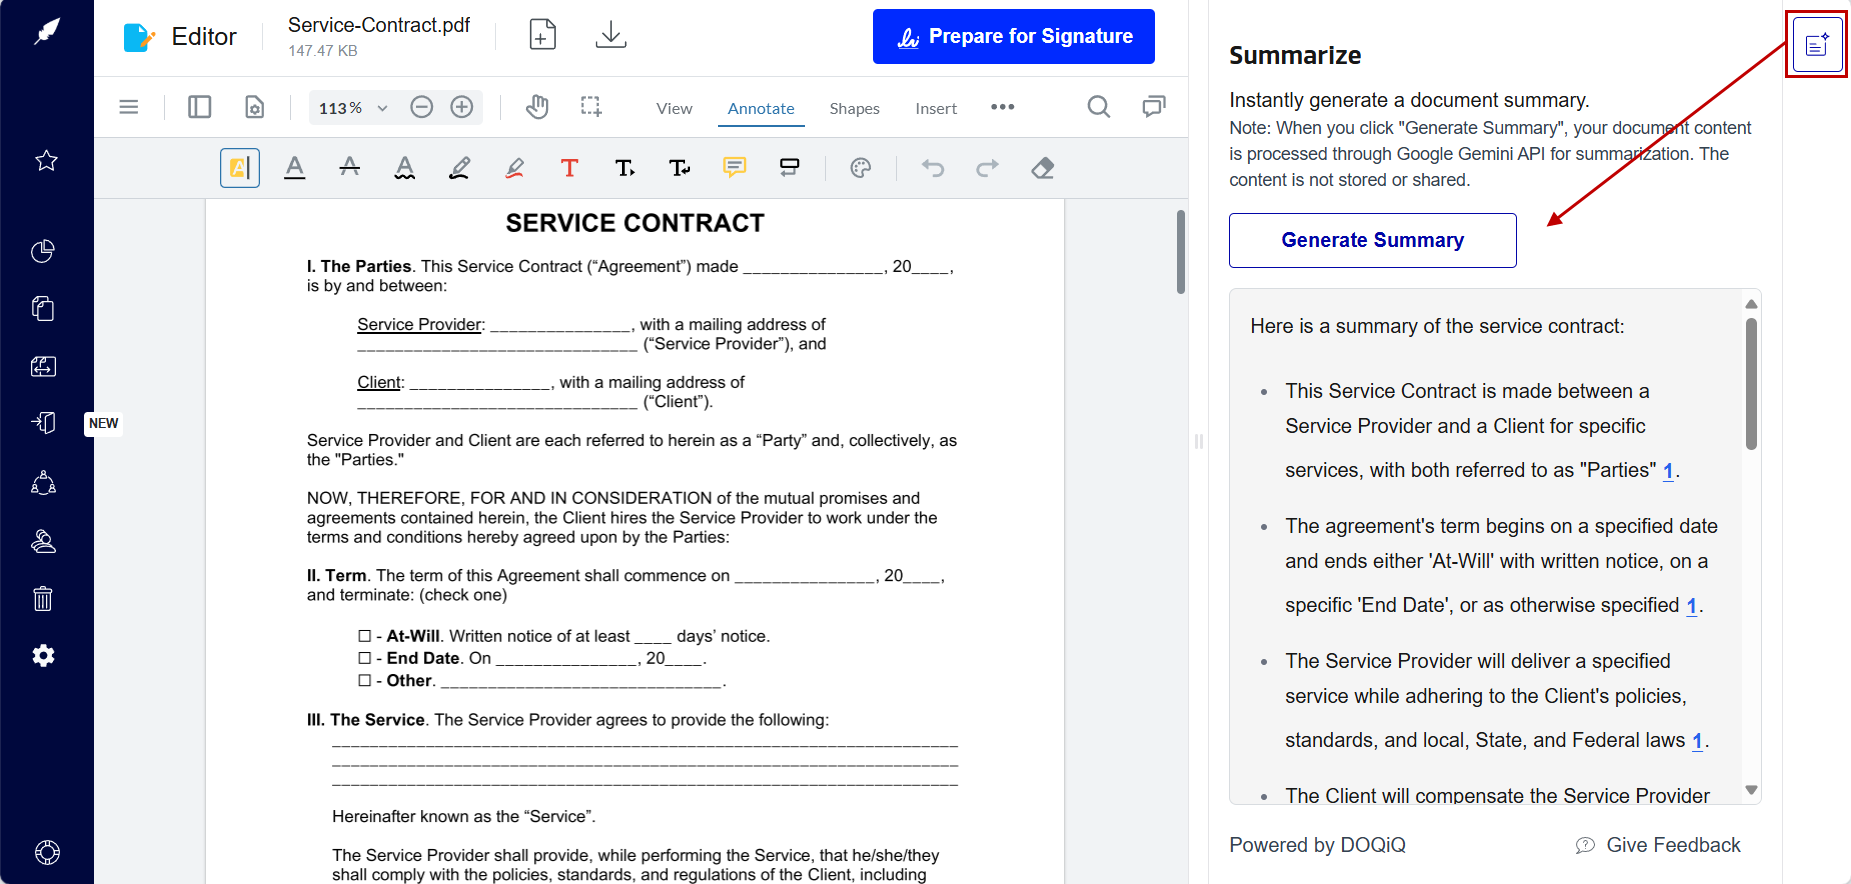This screenshot has height=884, width=1851.
Task: Select the freehand pen tool
Action: point(460,168)
